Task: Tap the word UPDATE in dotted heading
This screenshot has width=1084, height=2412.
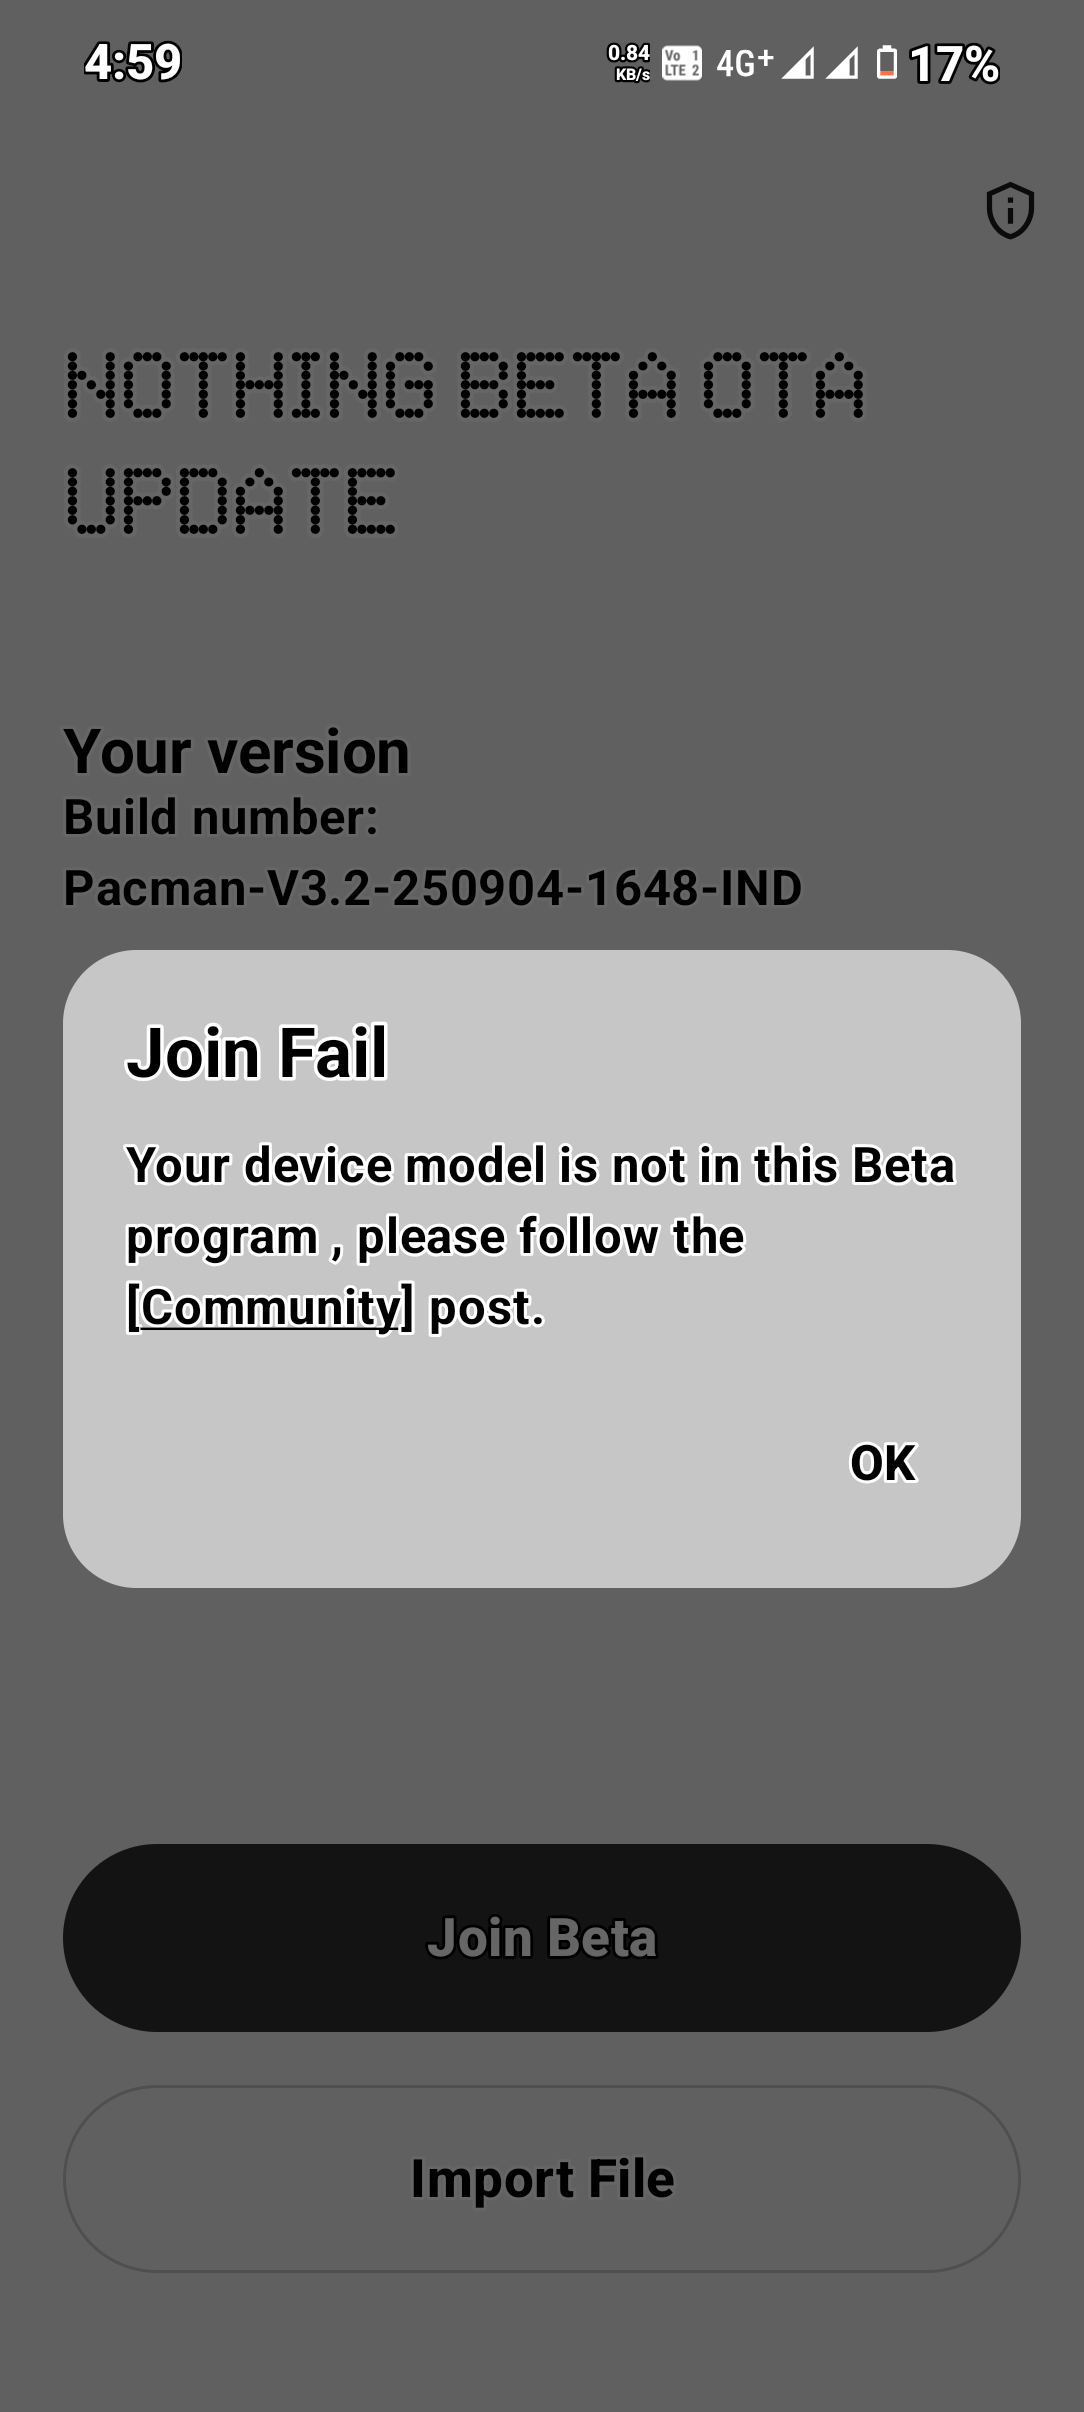Action: click(231, 500)
